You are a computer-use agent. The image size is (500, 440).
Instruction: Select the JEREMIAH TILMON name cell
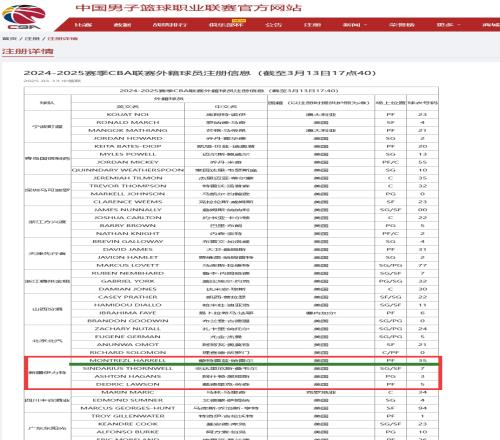click(x=128, y=178)
